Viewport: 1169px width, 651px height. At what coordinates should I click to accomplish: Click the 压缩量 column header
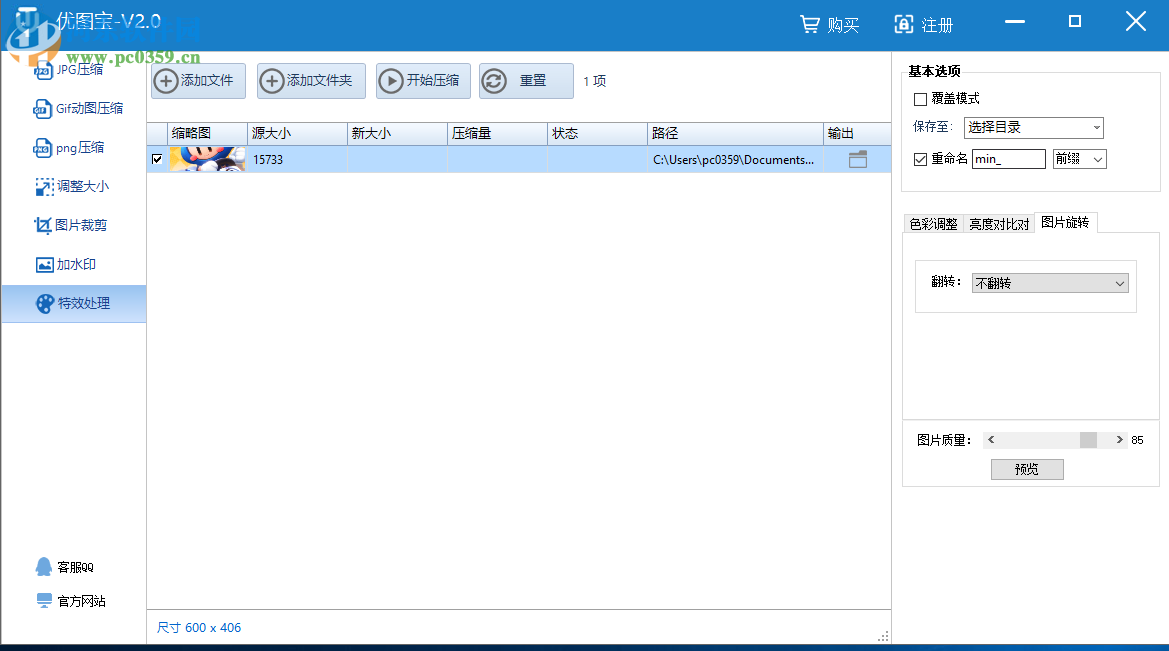(497, 133)
